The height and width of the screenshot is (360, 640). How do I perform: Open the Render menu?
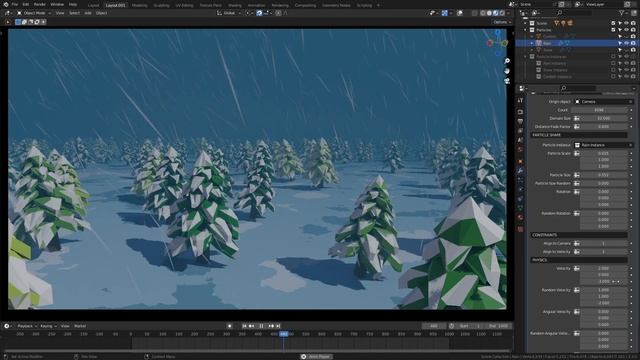tap(40, 4)
